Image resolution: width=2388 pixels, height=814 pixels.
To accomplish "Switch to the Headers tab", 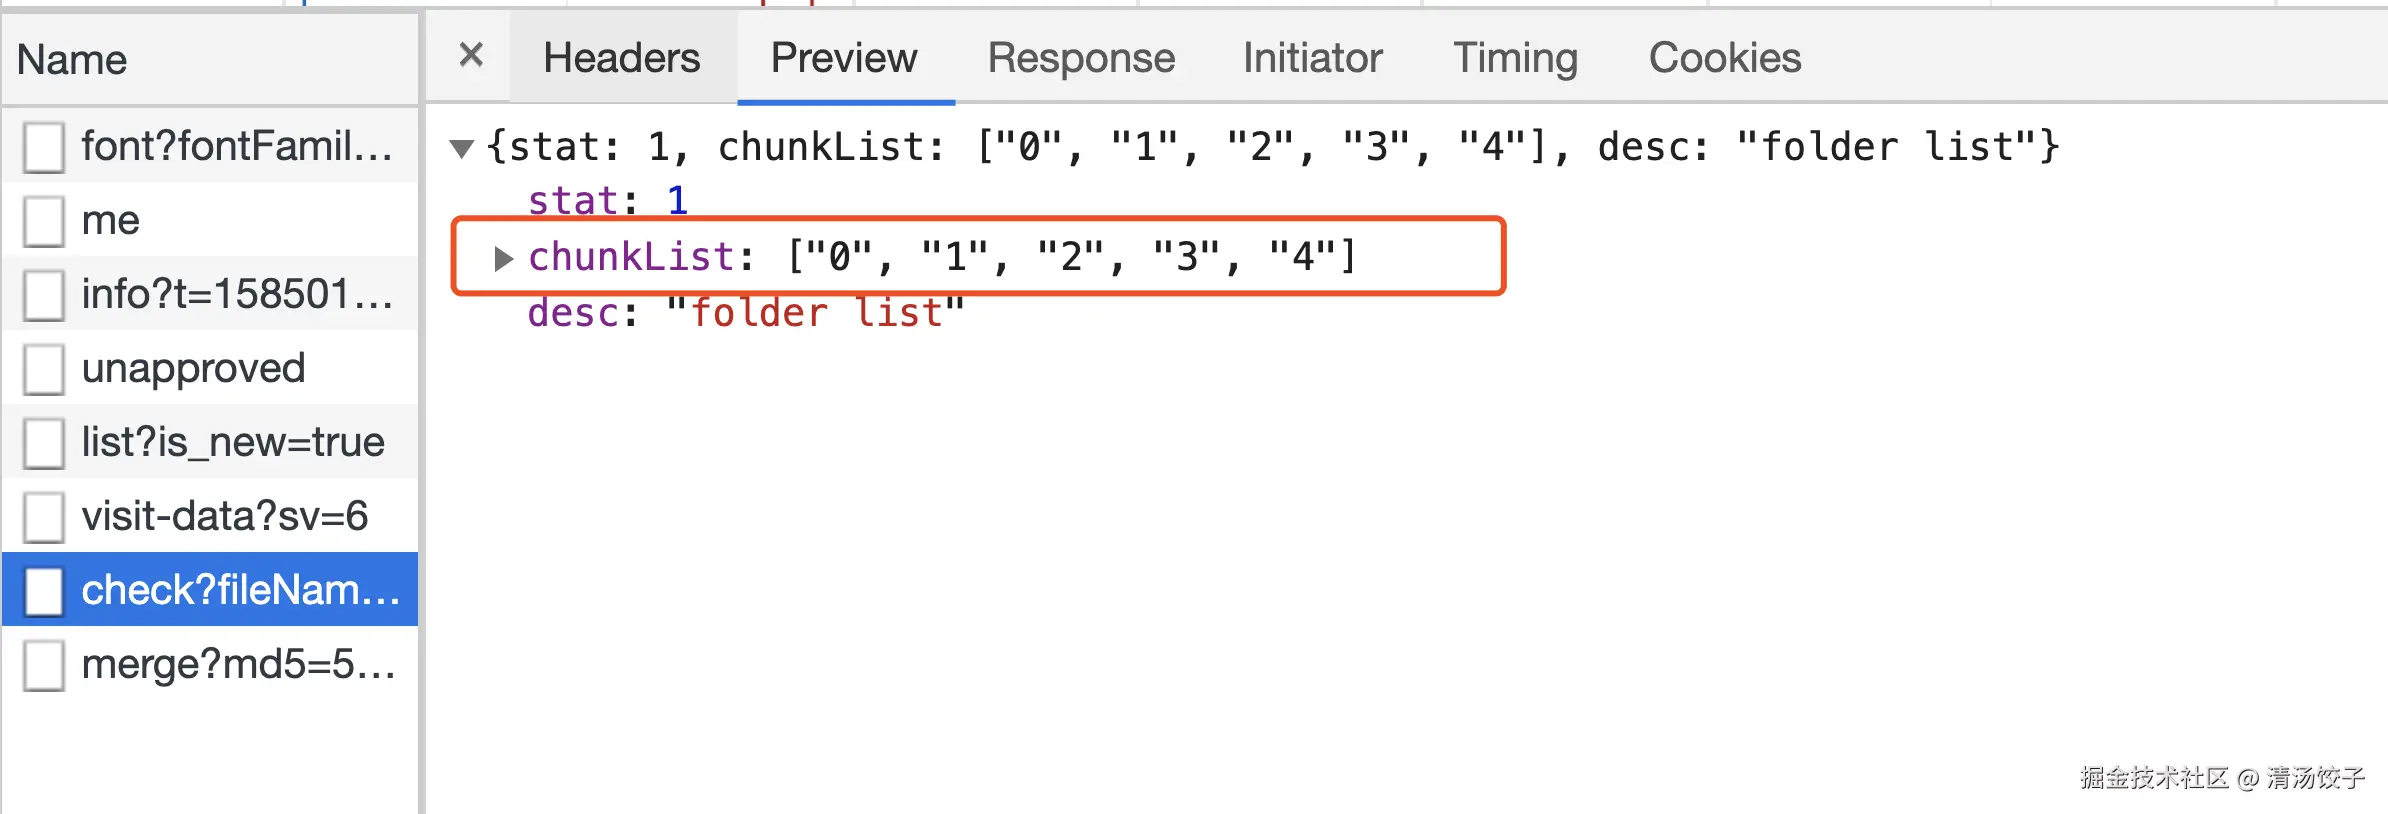I will point(621,58).
